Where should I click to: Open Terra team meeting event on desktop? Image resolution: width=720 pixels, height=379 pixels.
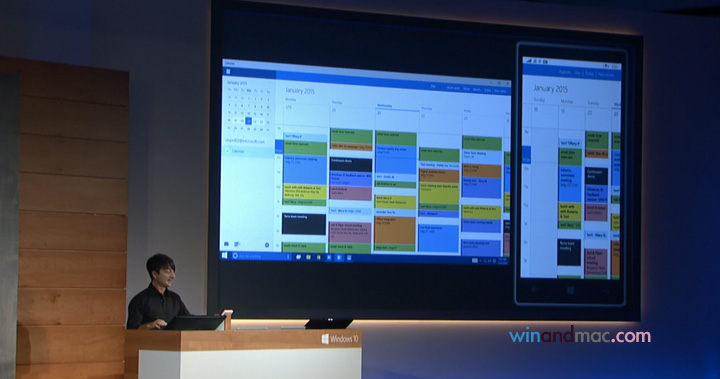304,224
